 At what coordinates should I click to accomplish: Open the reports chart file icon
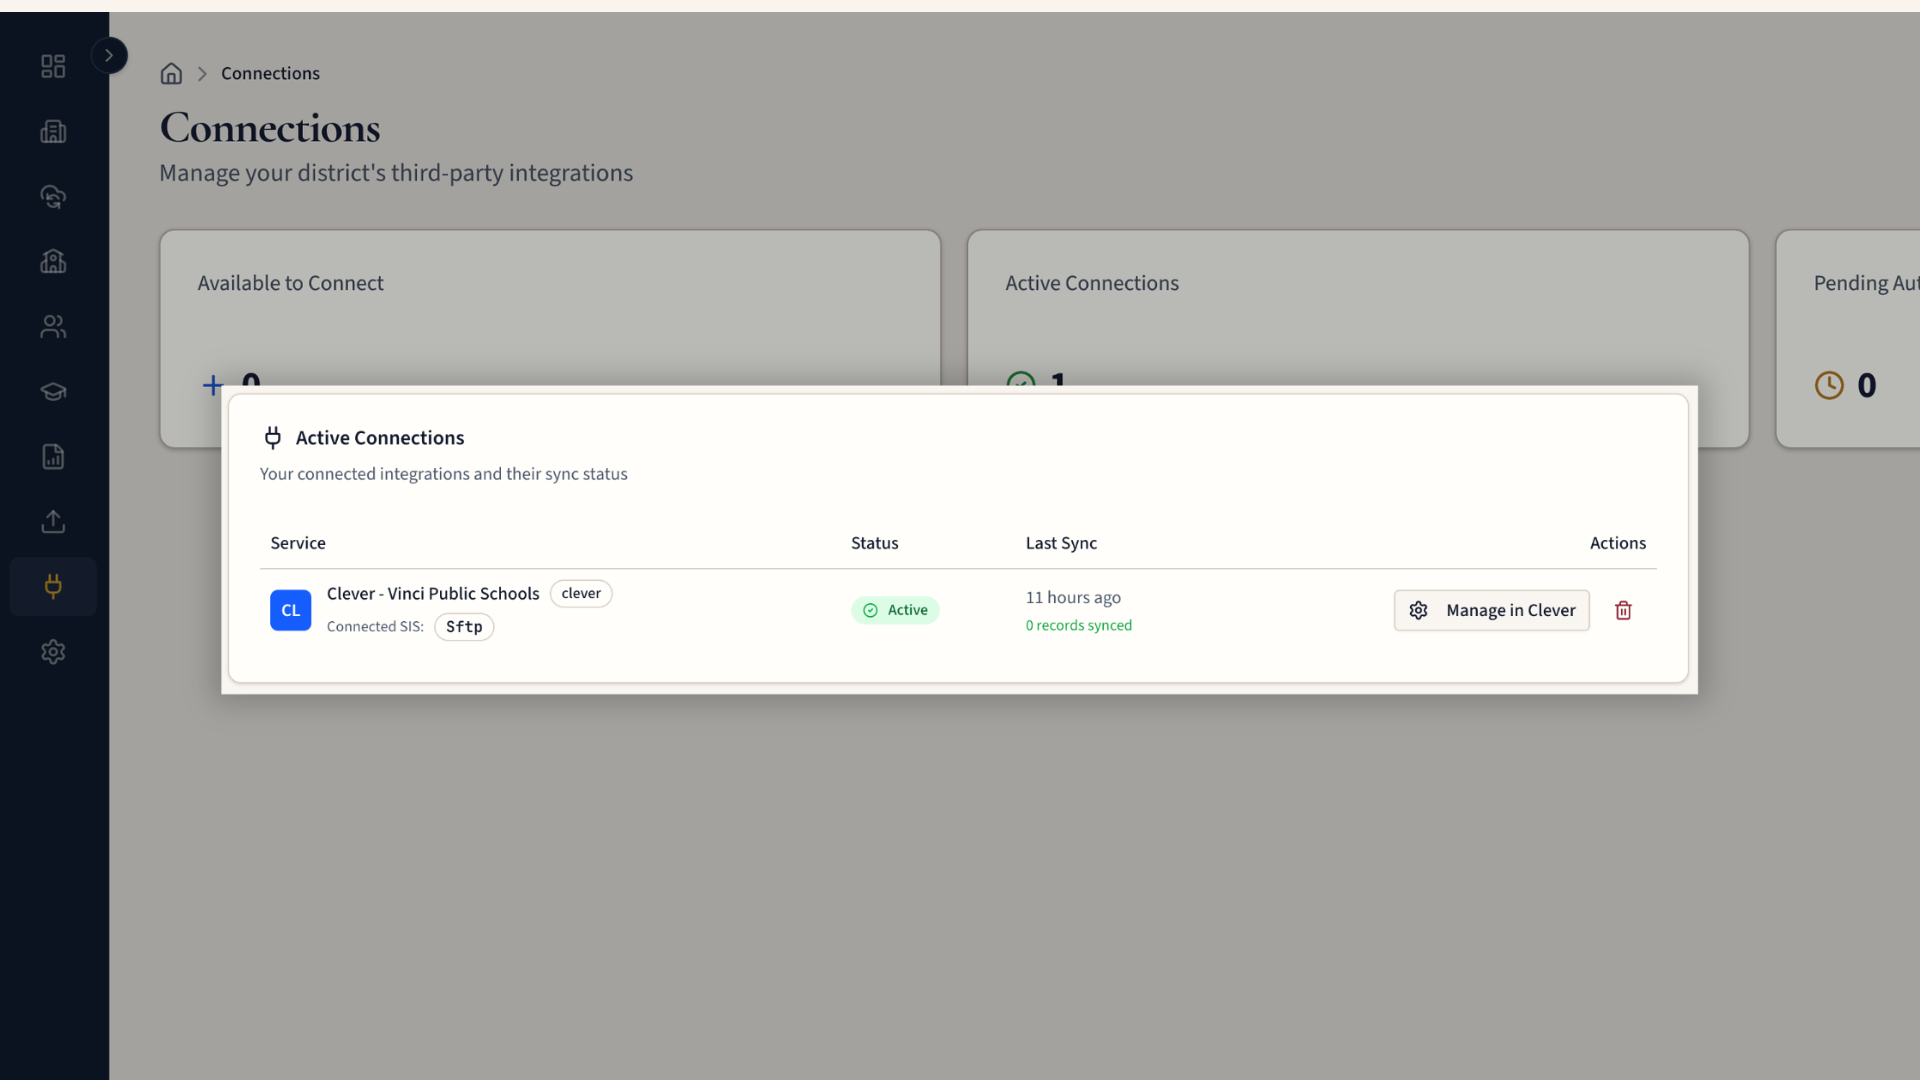pos(53,456)
